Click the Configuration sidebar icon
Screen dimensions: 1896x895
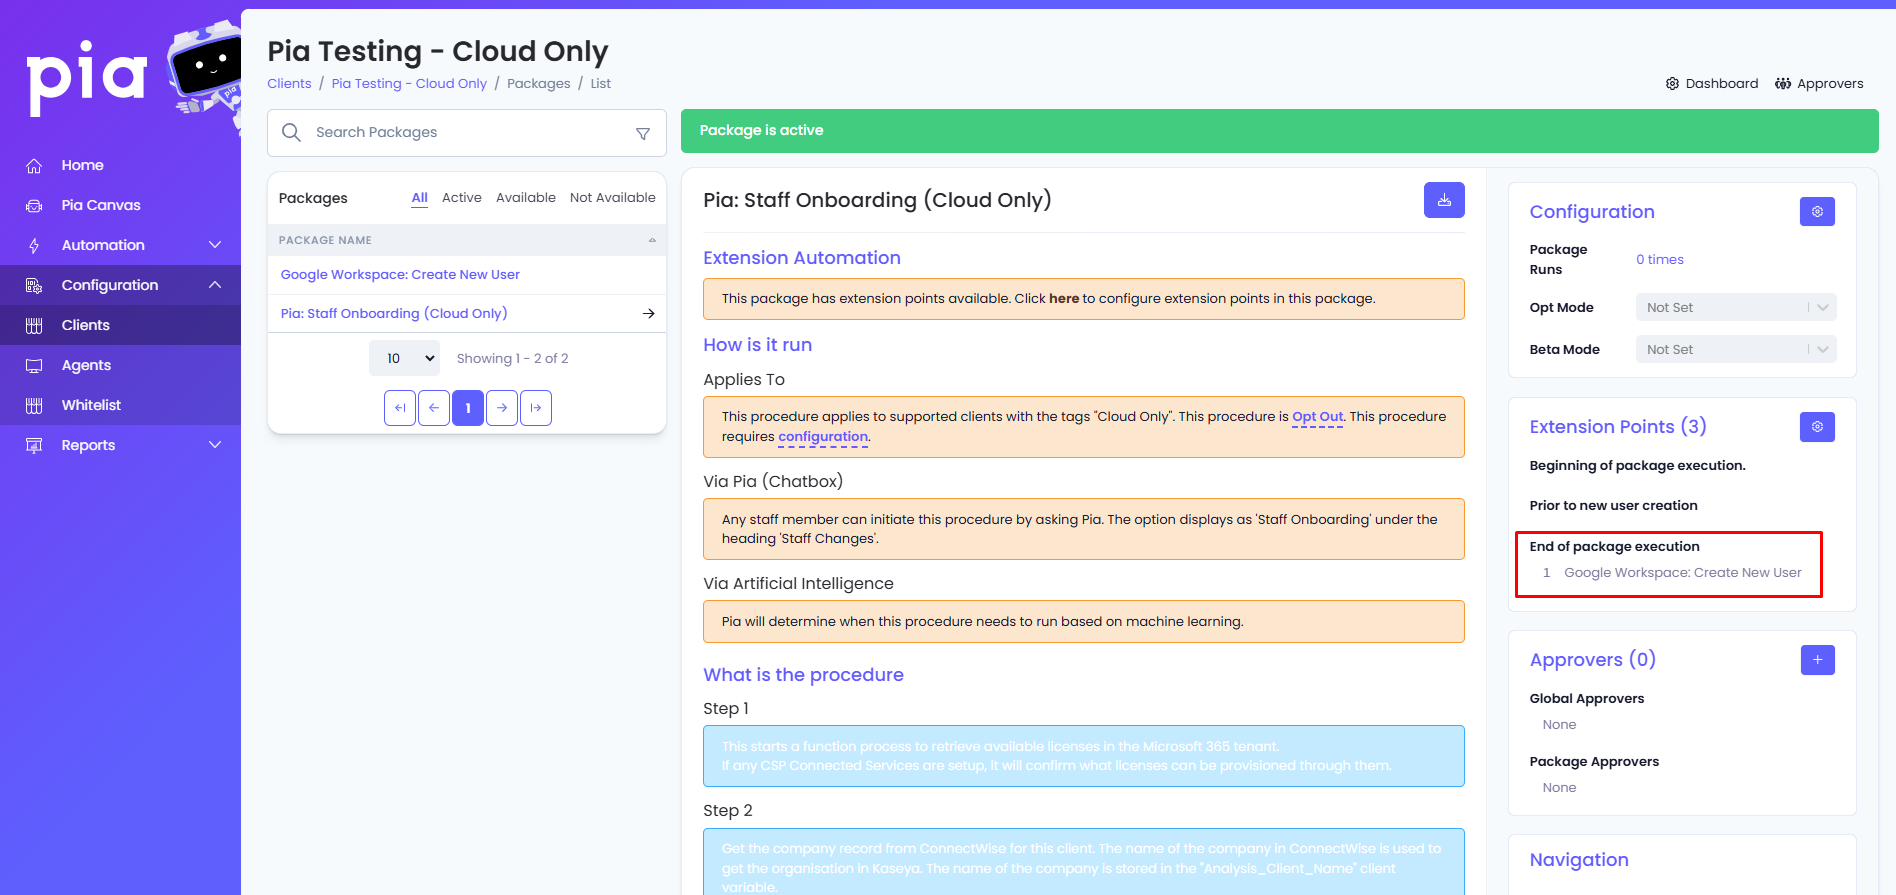click(34, 286)
